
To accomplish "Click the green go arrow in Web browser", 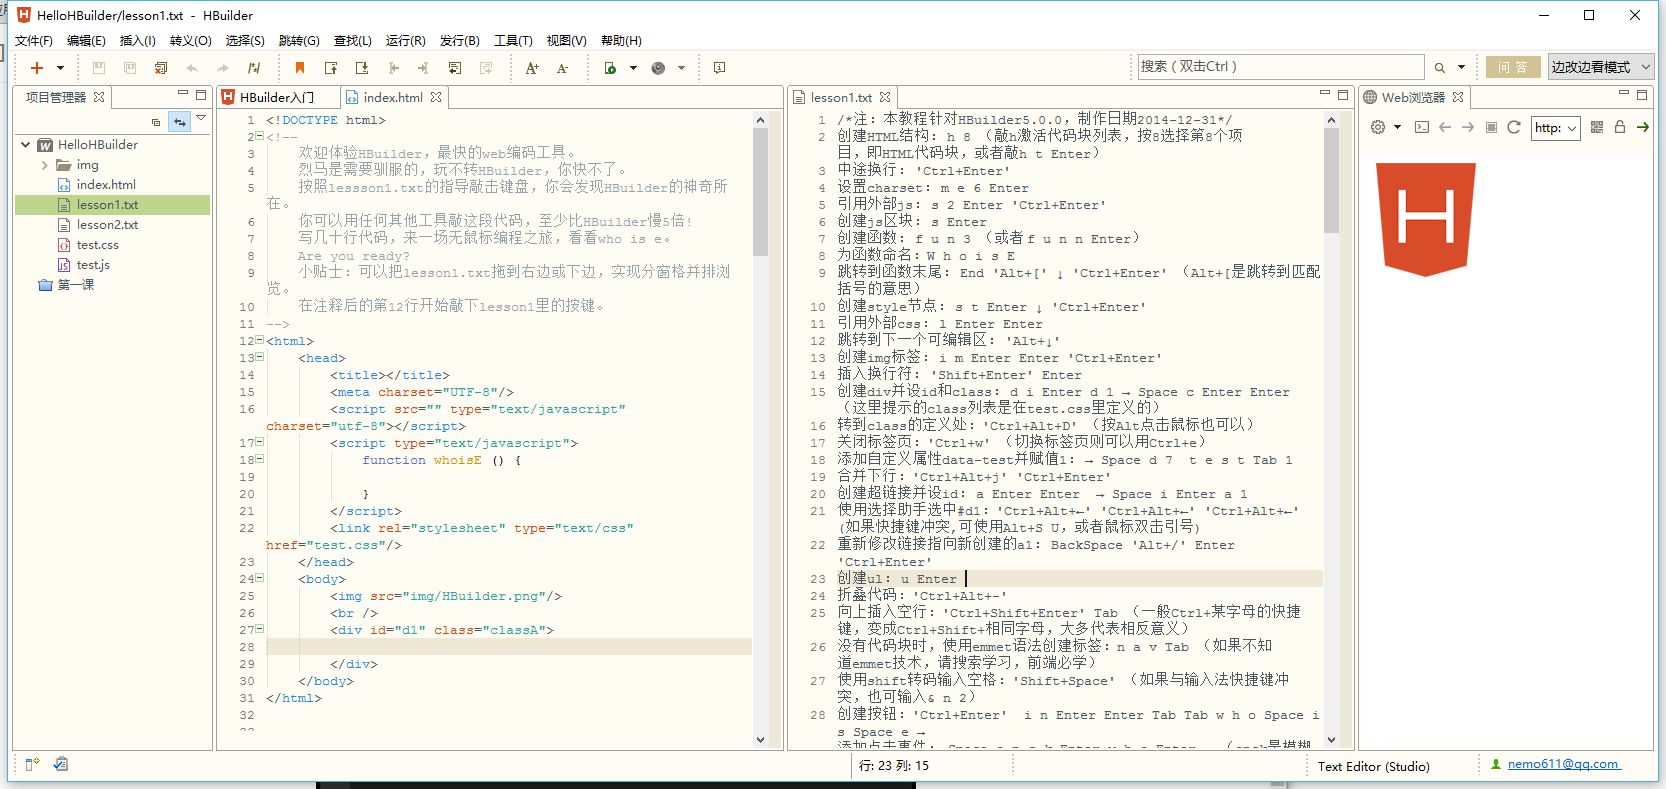I will click(x=1642, y=127).
